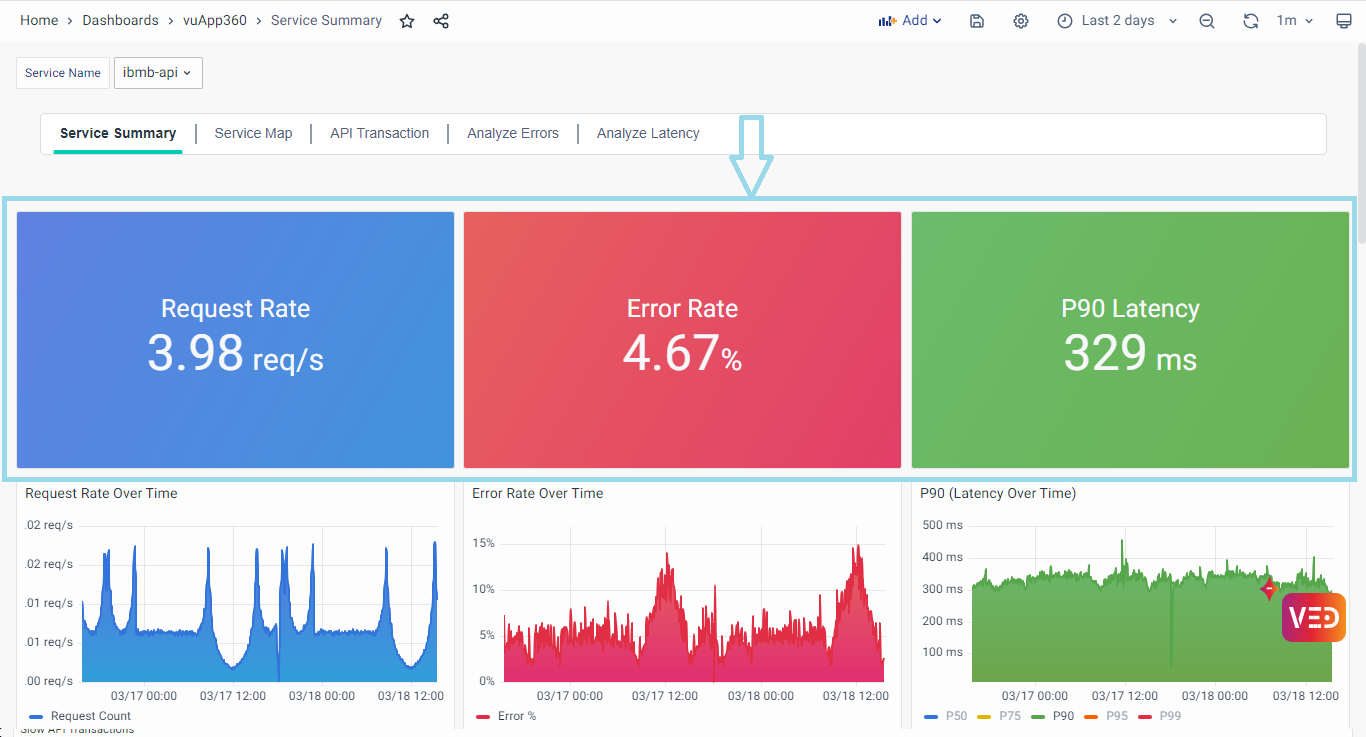Click the Request Count legend color swatch

(x=37, y=716)
